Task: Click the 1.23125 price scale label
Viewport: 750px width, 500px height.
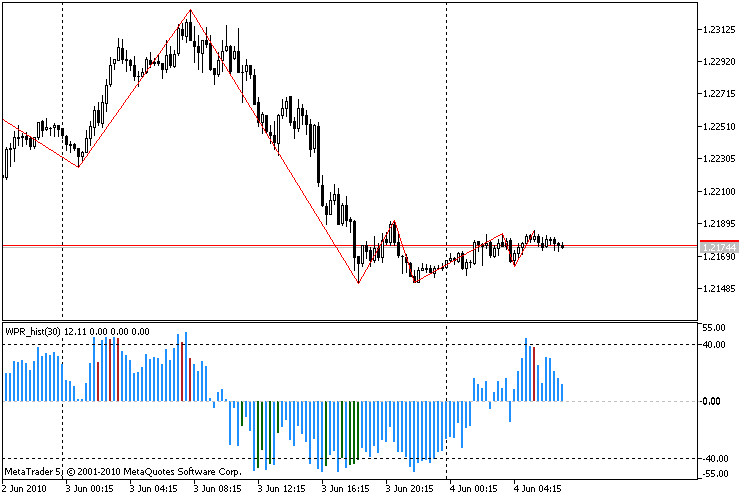Action: [719, 30]
